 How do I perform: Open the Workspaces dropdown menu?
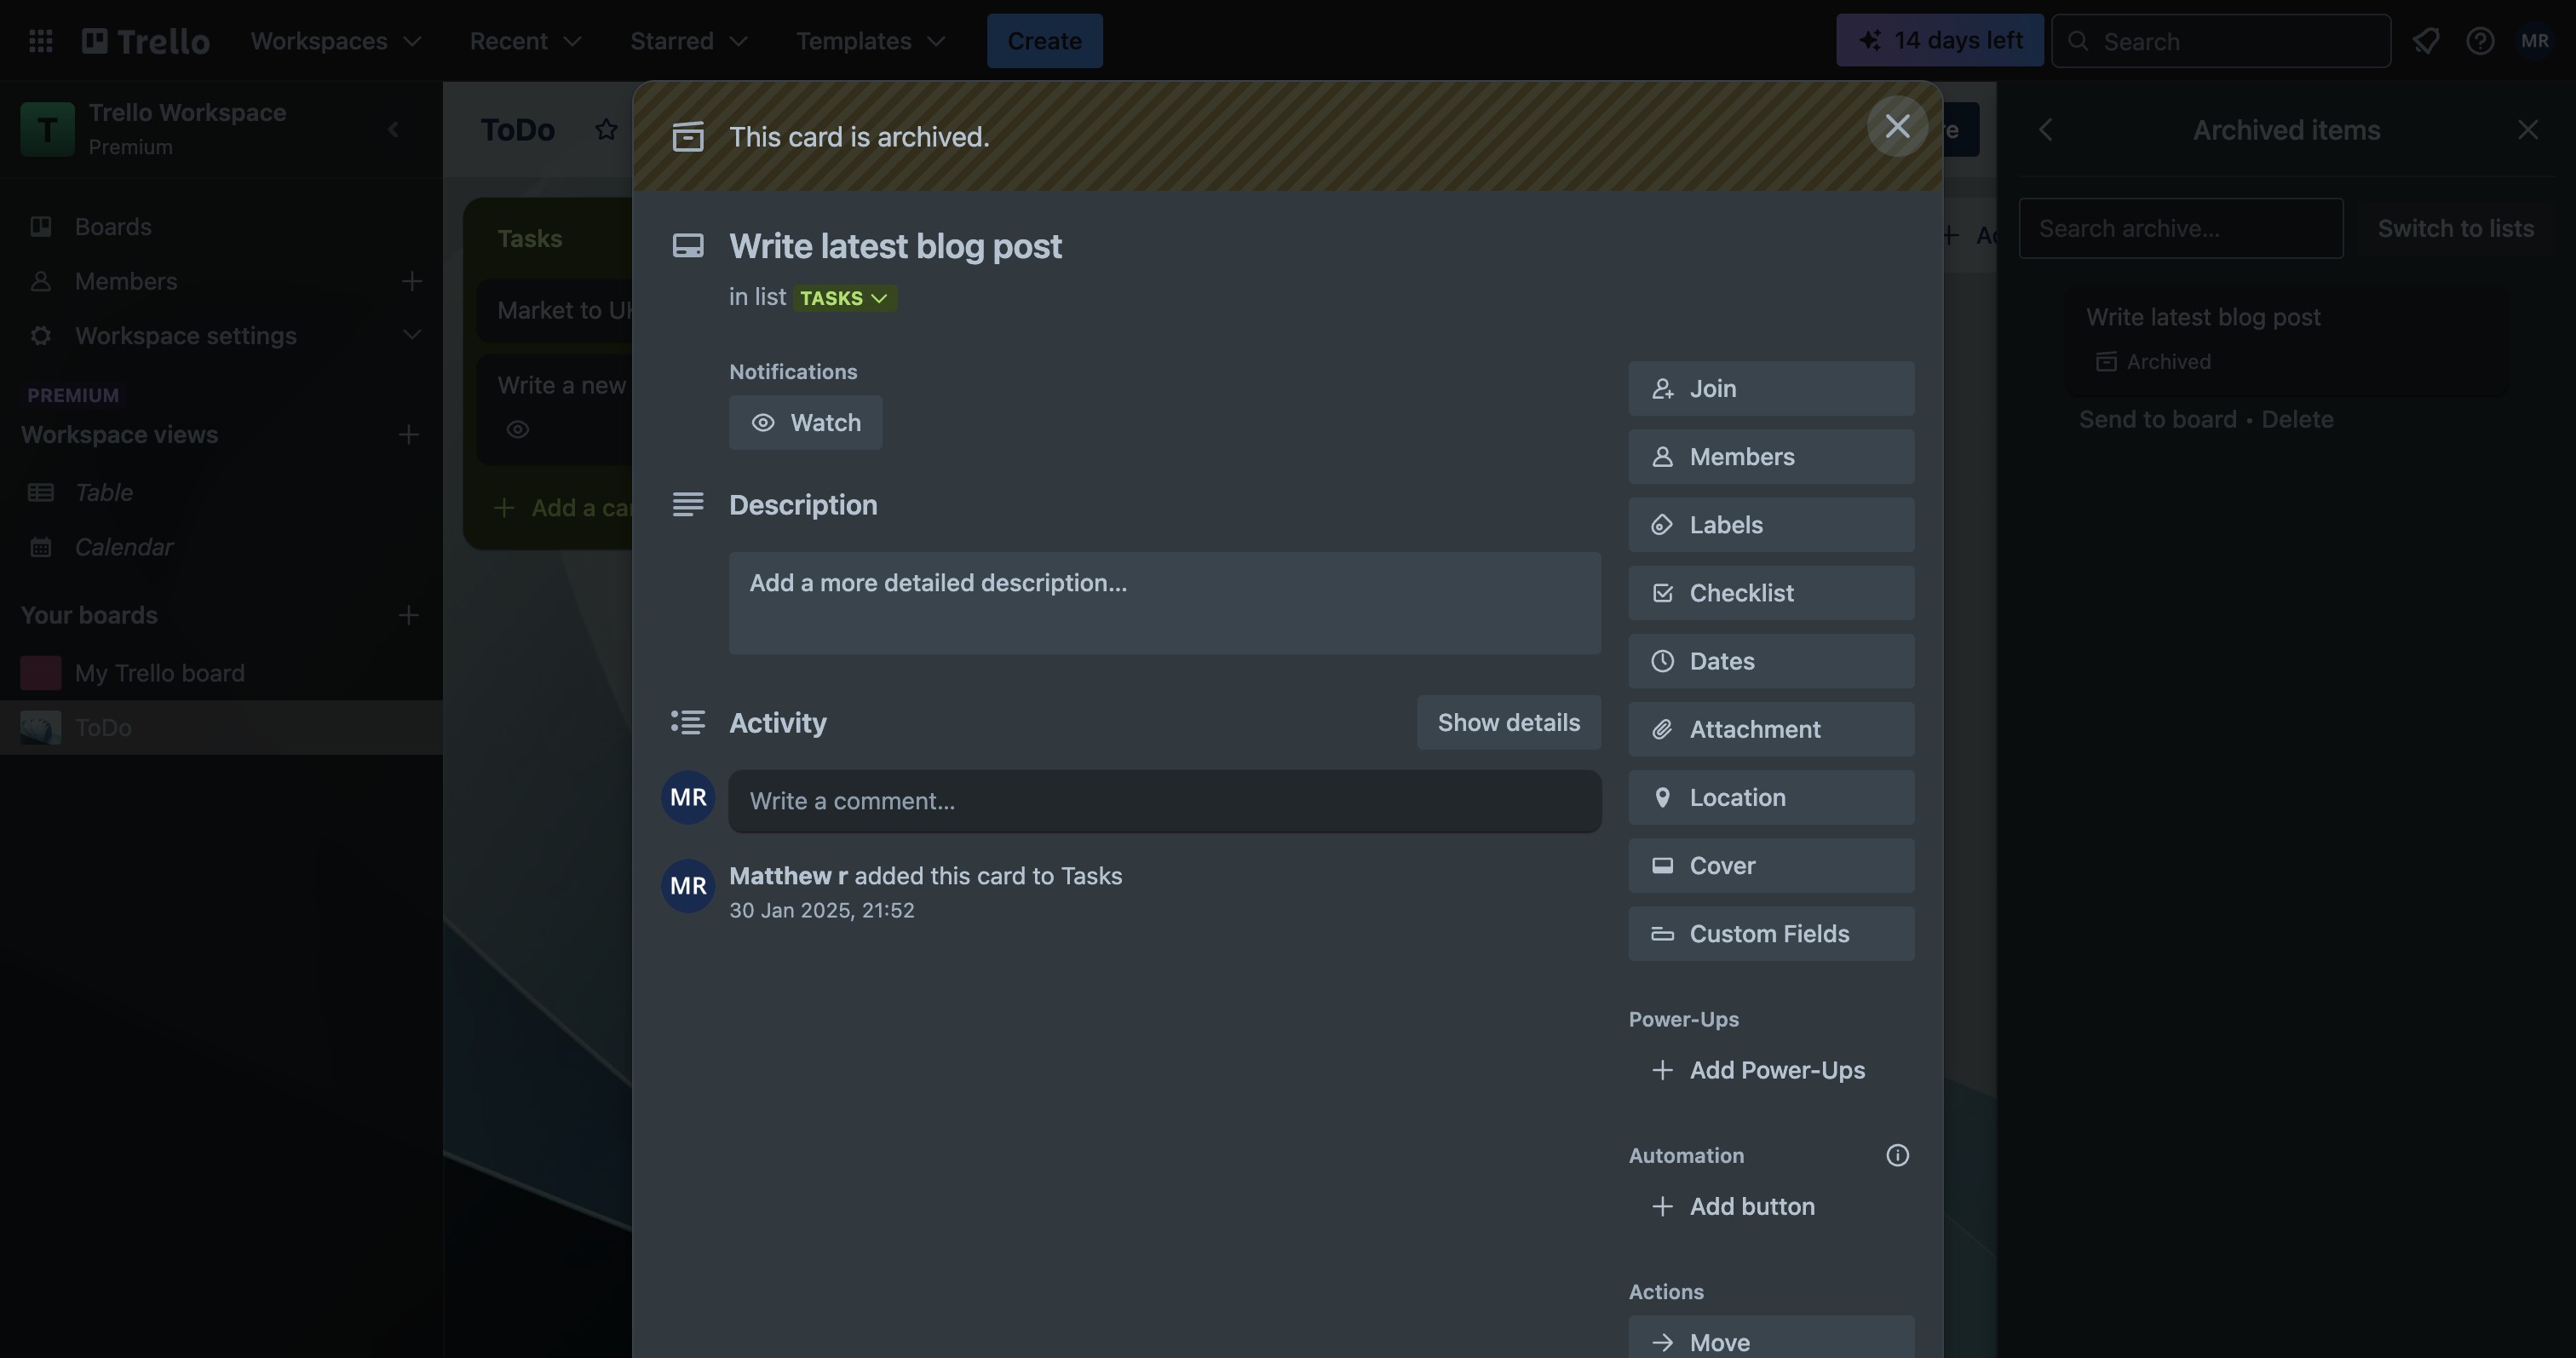pos(336,41)
